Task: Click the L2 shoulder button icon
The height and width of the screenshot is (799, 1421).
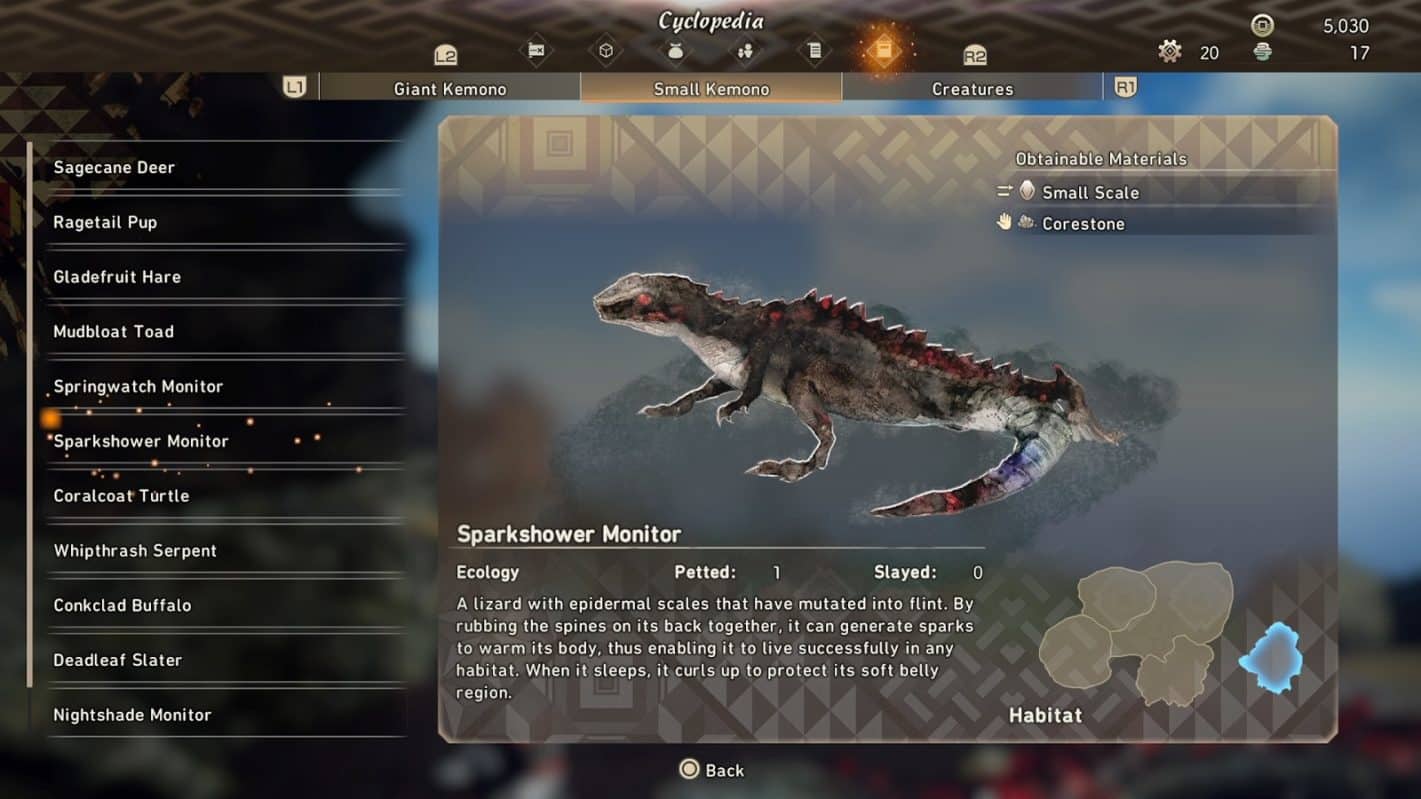Action: pos(446,56)
